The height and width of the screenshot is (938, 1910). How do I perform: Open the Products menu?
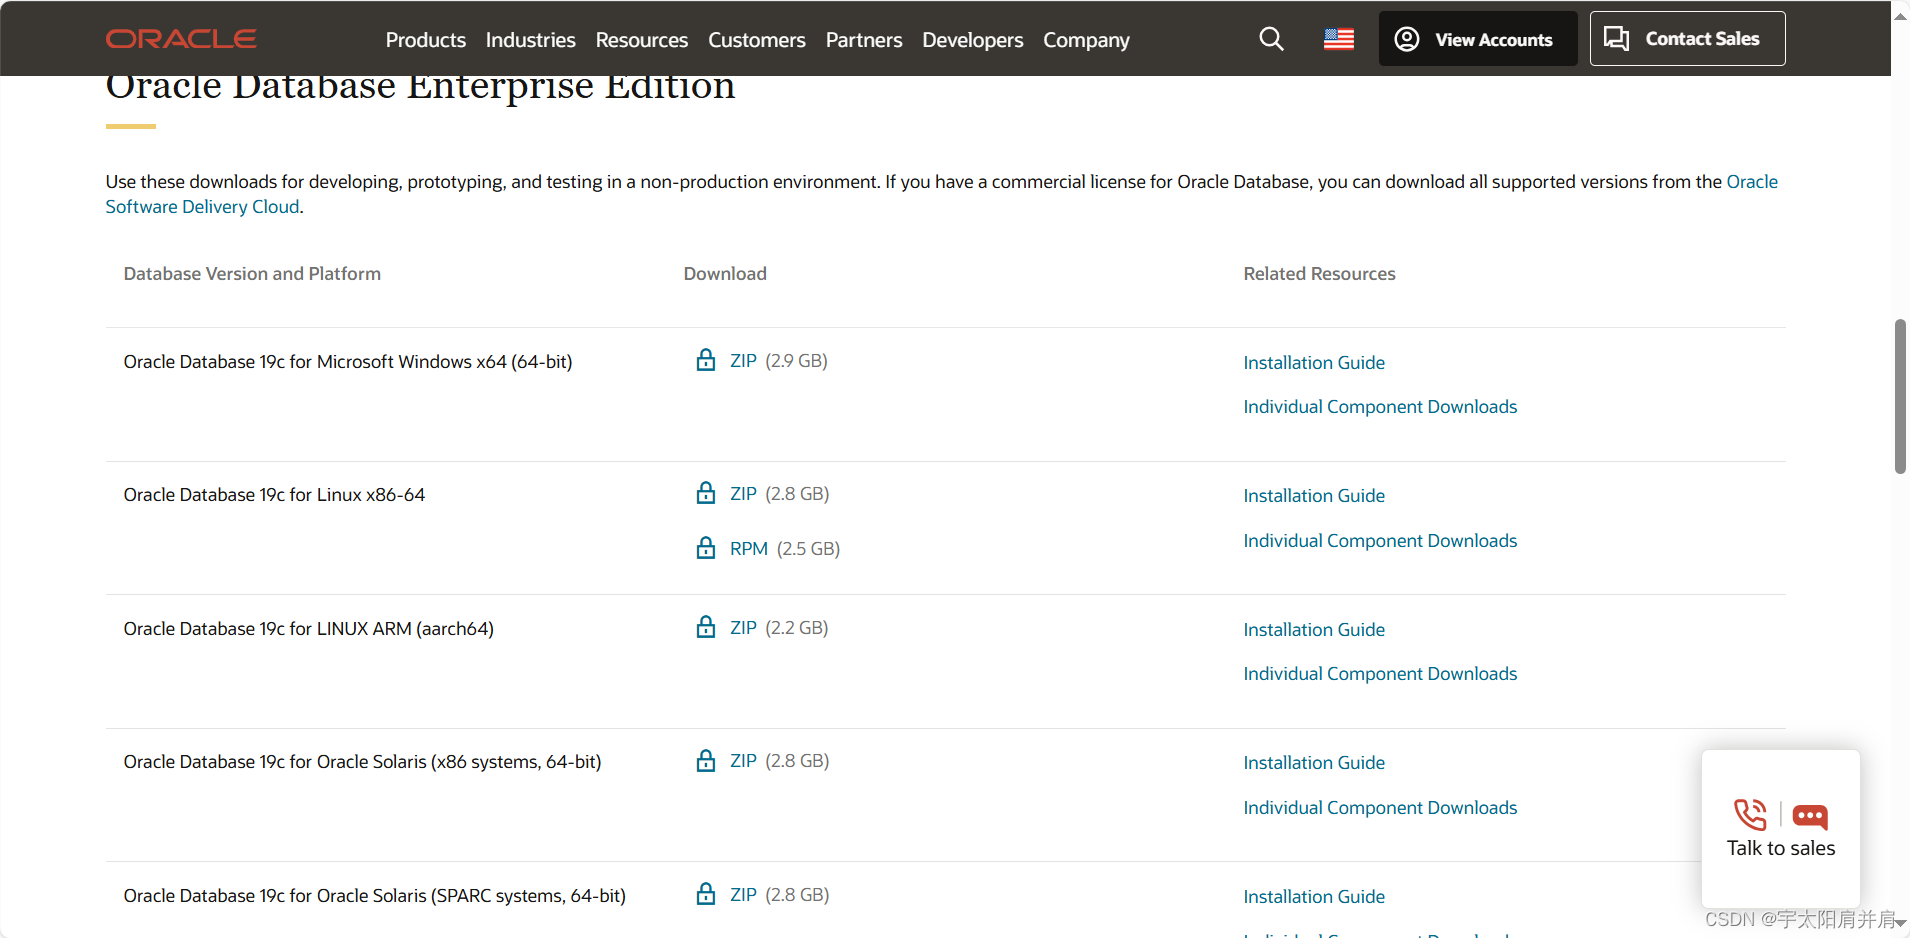tap(426, 40)
